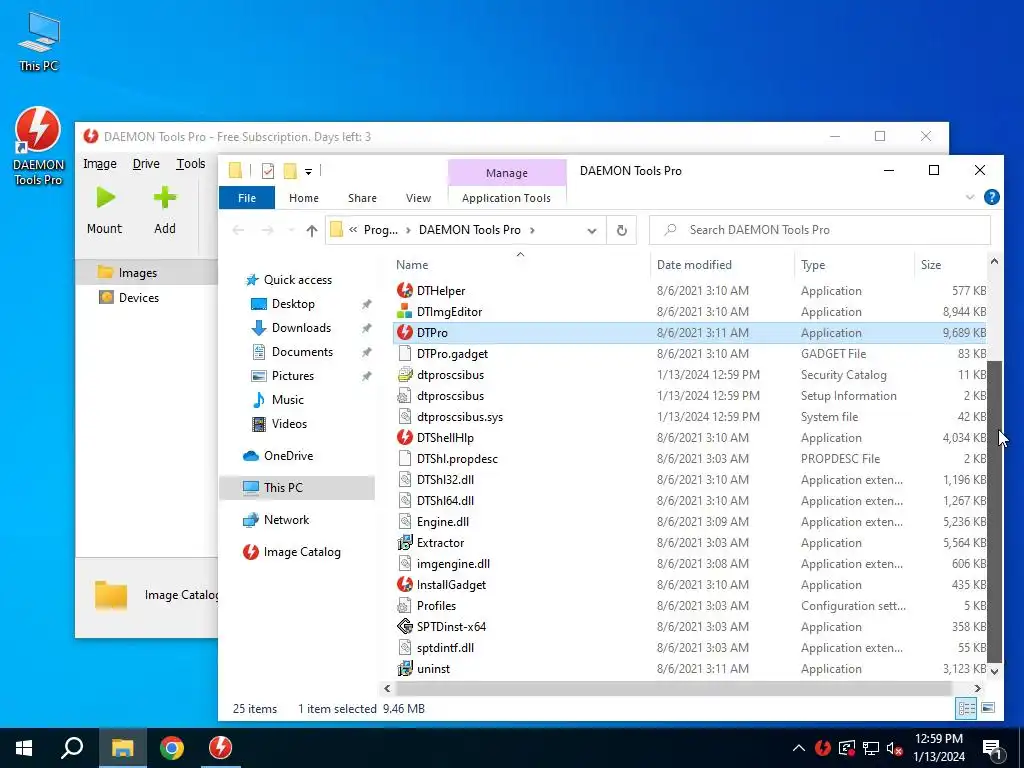
Task: Click the New folder quick access icon
Action: click(x=290, y=171)
